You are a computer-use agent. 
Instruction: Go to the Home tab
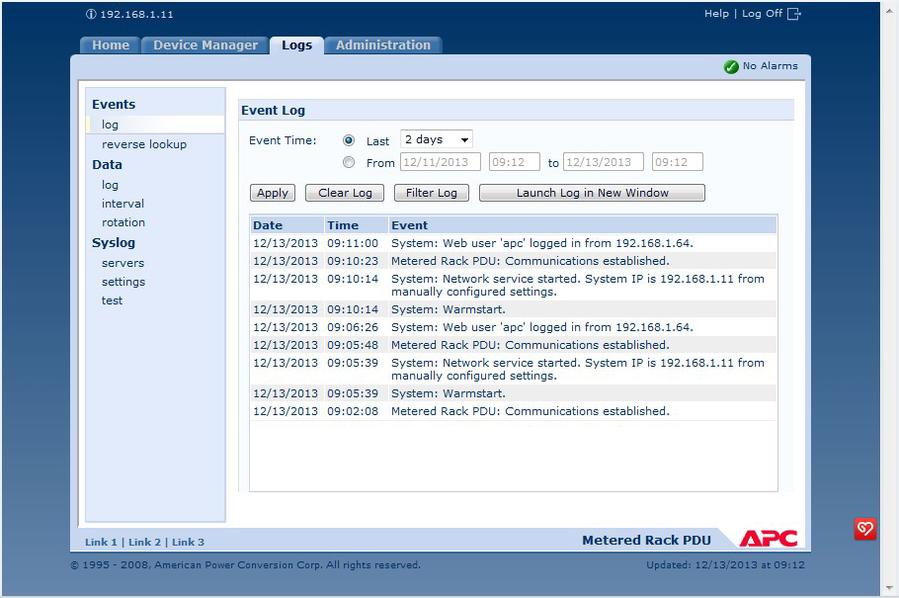[110, 45]
